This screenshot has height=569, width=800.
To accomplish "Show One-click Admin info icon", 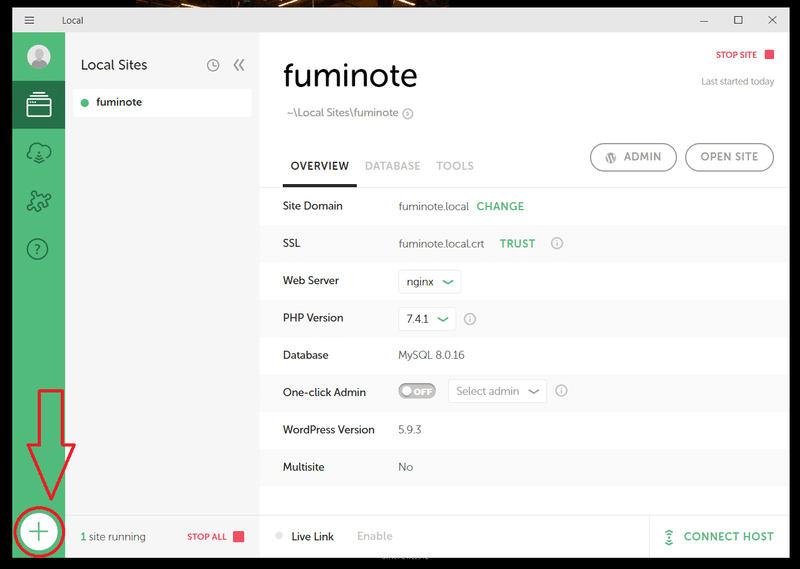I will click(561, 391).
